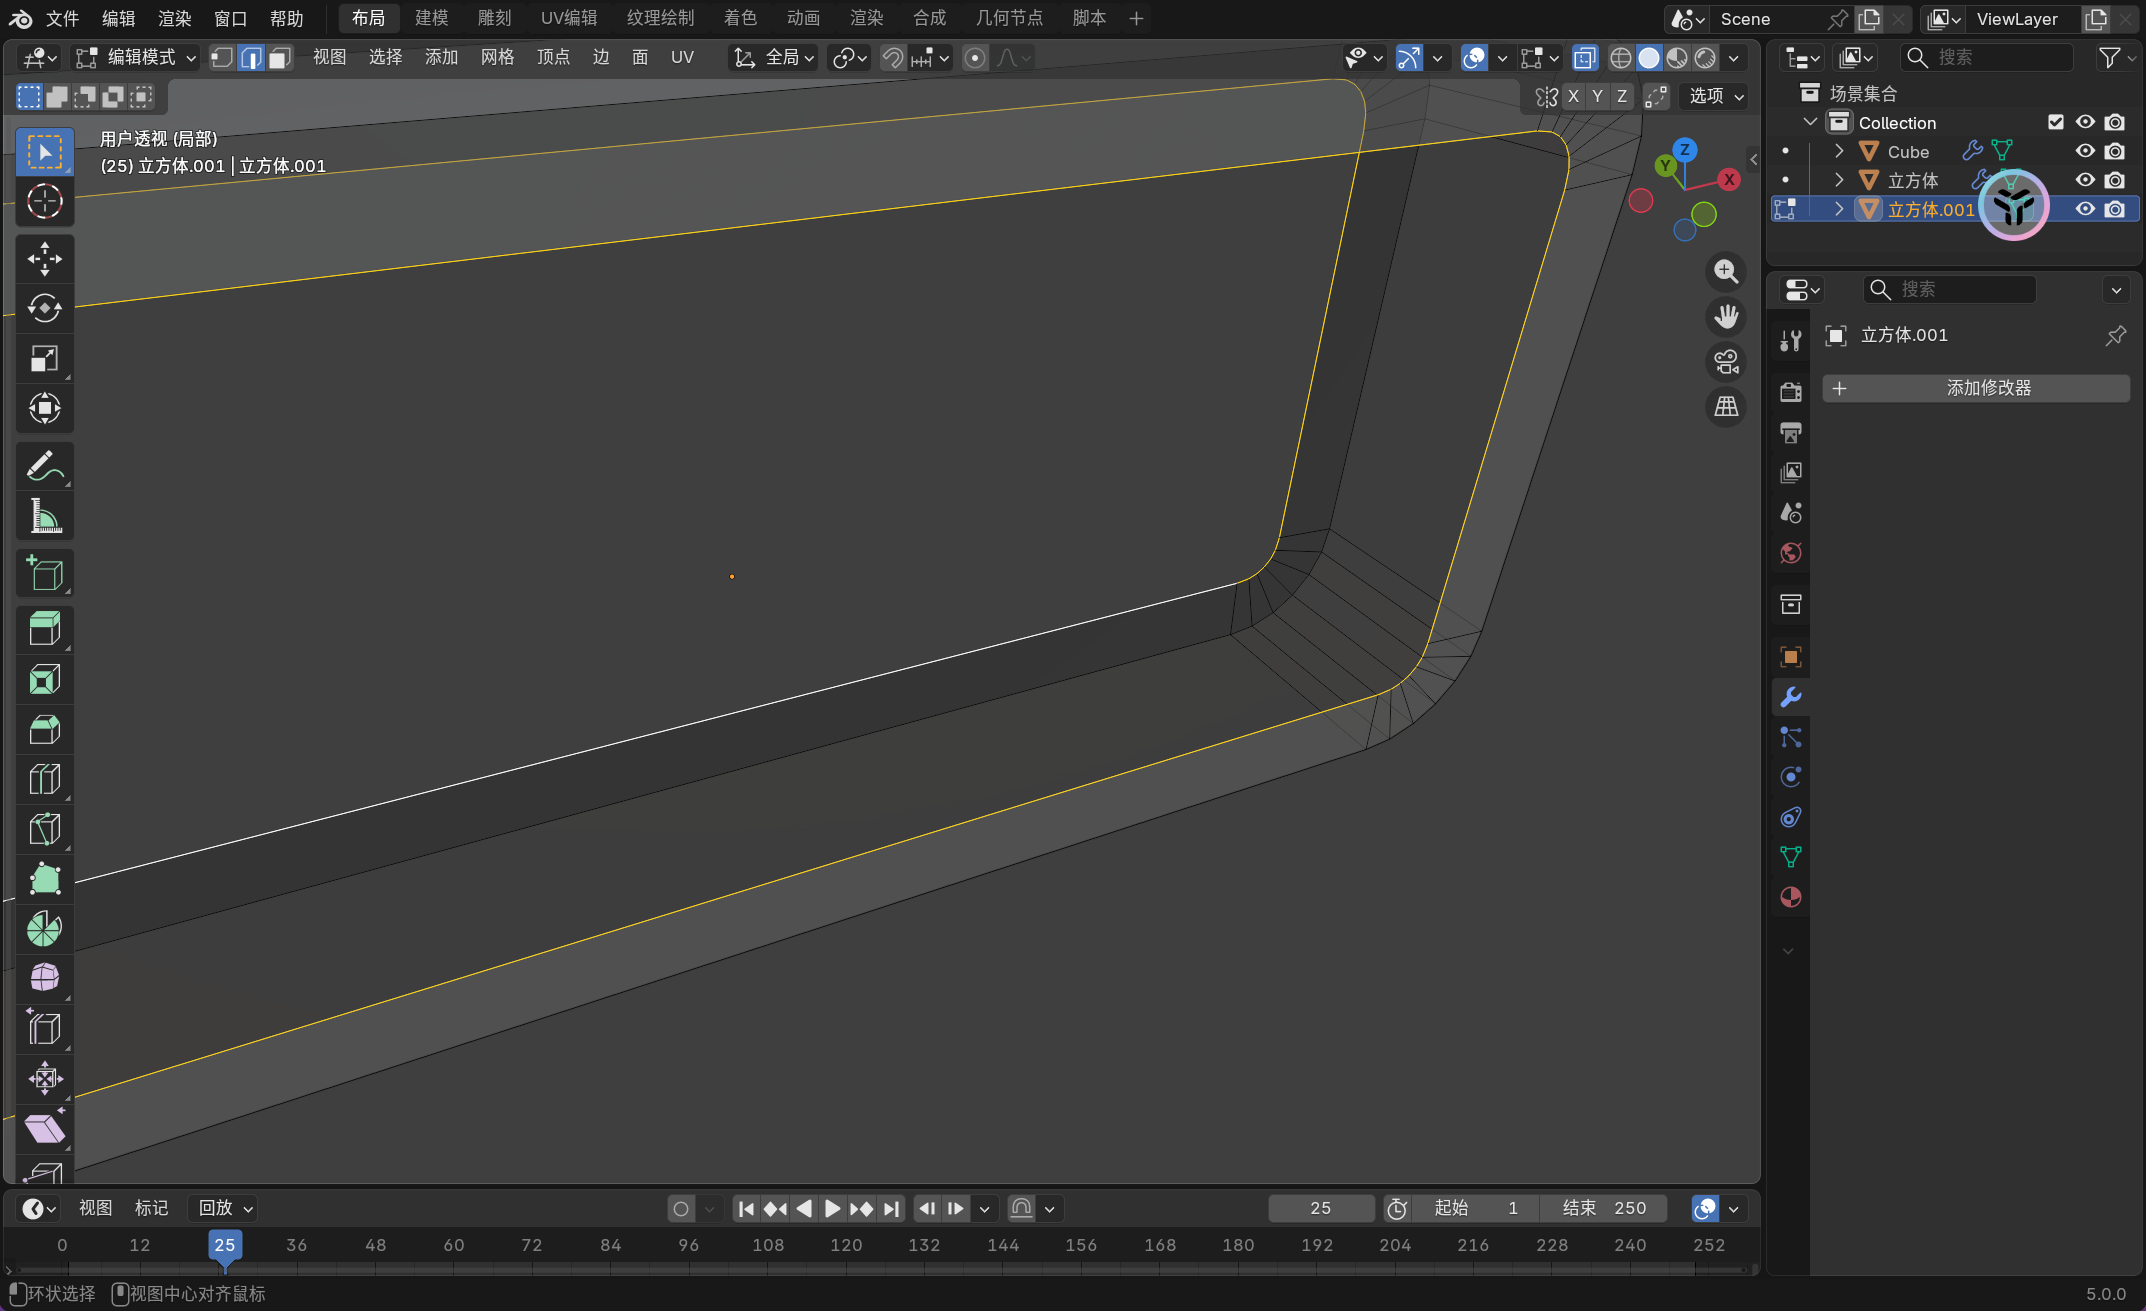
Task: Select the Bevel tool
Action: coord(44,729)
